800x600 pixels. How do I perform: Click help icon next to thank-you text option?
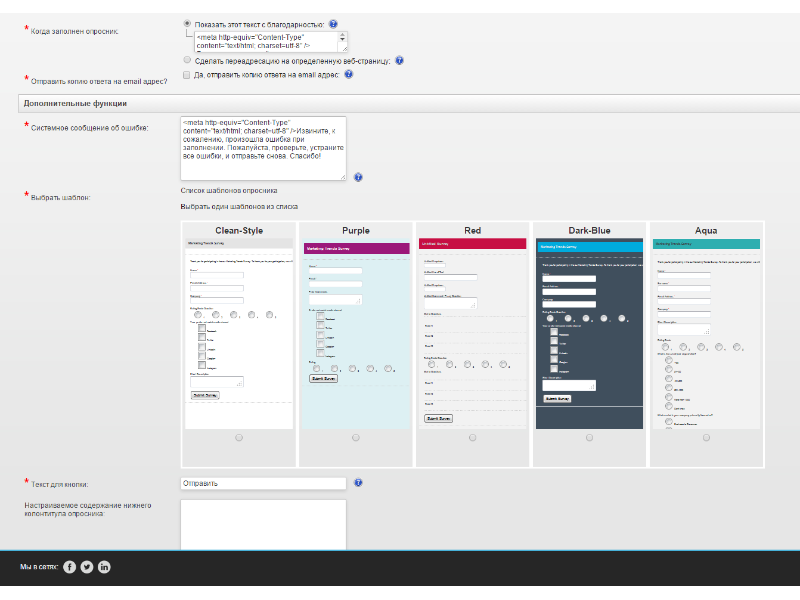pyautogui.click(x=333, y=24)
